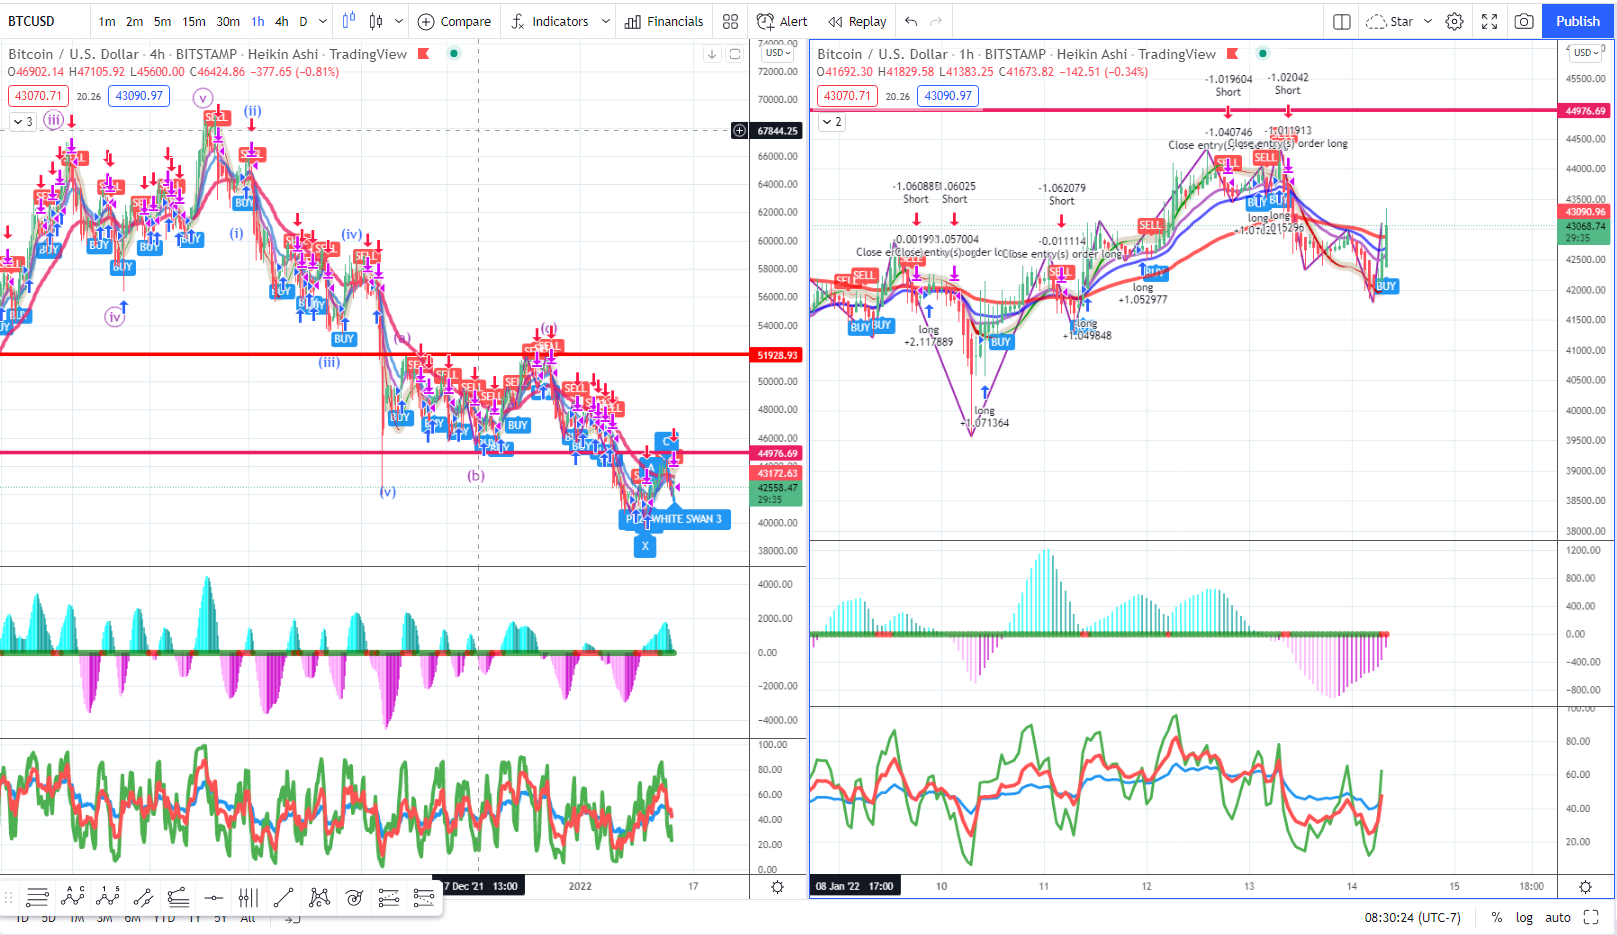Screen dimensions: 1617x935
Task: Maximize the 4h chart pane
Action: (735, 54)
